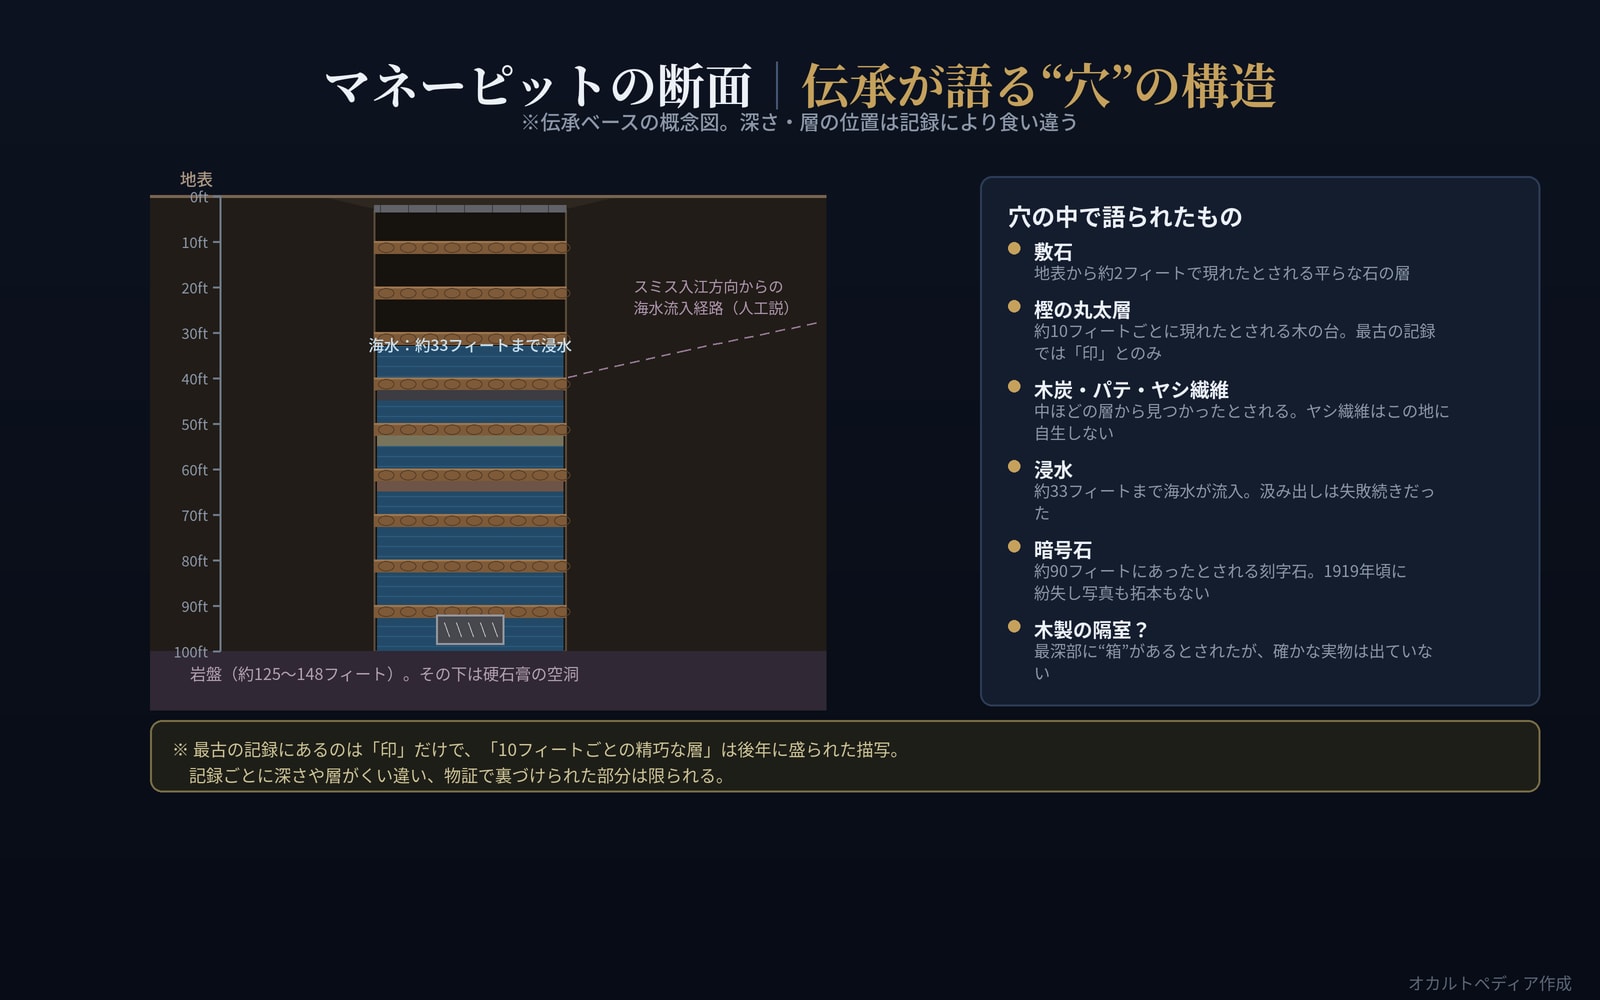Click the panel title '穴の中で語られたもの'
1600x1000 pixels.
click(x=1125, y=217)
